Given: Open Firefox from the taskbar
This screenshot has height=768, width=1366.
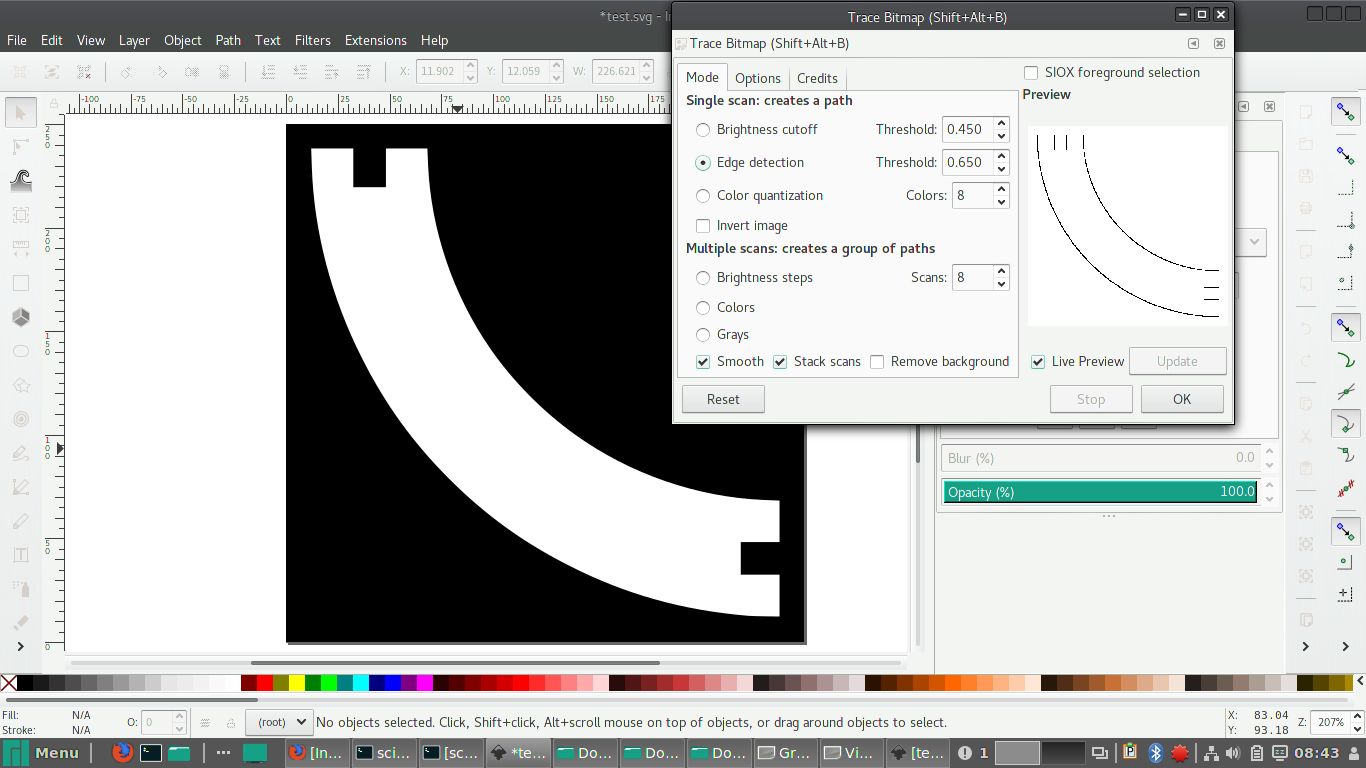Looking at the screenshot, I should click(x=122, y=753).
